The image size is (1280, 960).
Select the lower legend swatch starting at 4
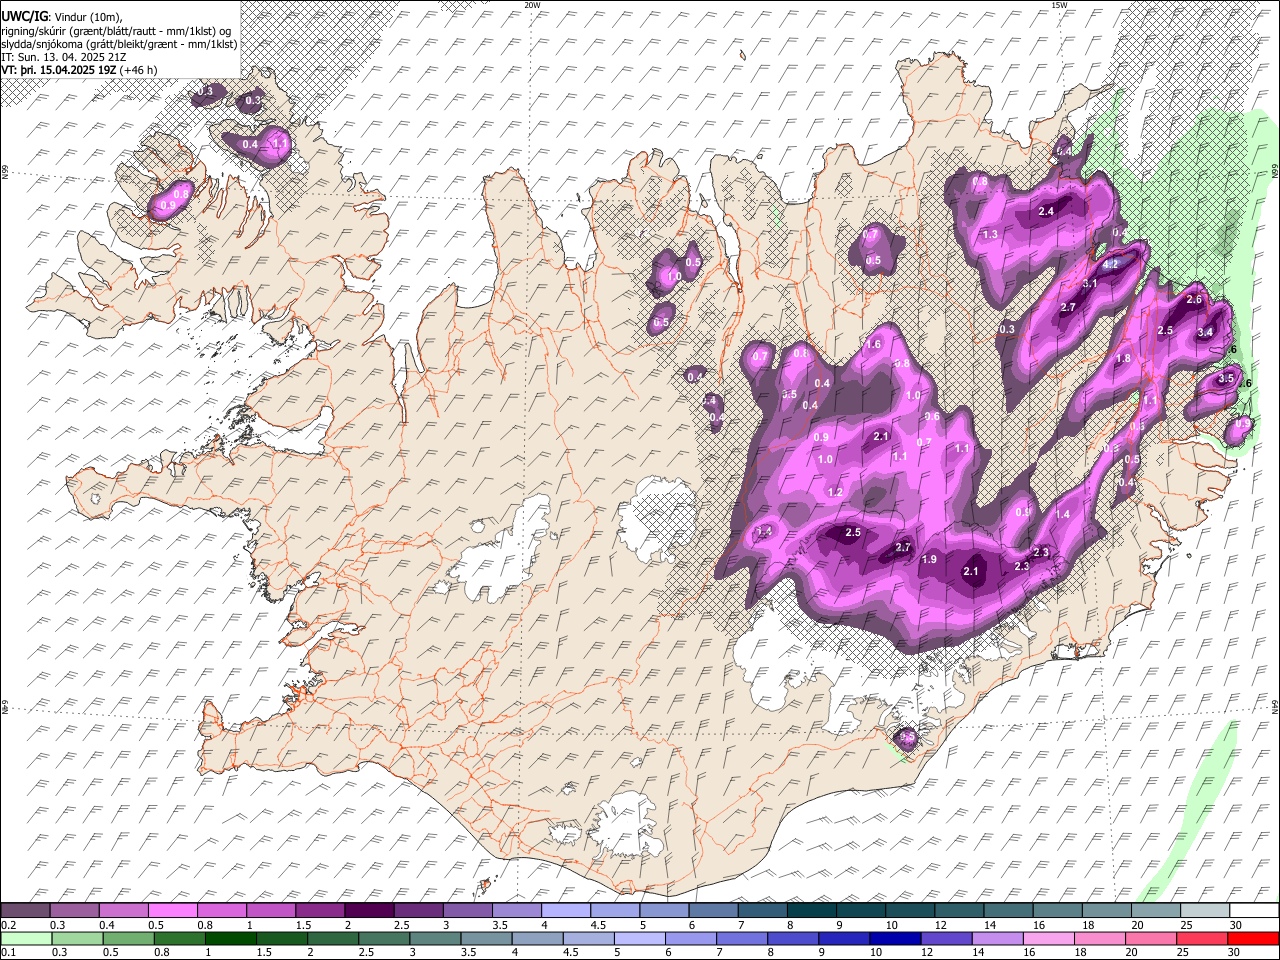pos(536,938)
